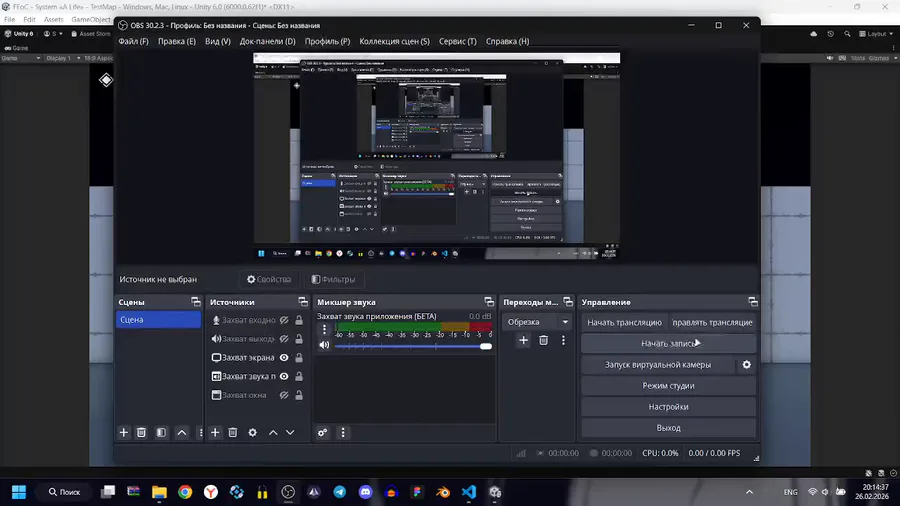Click the Режим студии button
Image resolution: width=900 pixels, height=506 pixels.
coord(668,386)
